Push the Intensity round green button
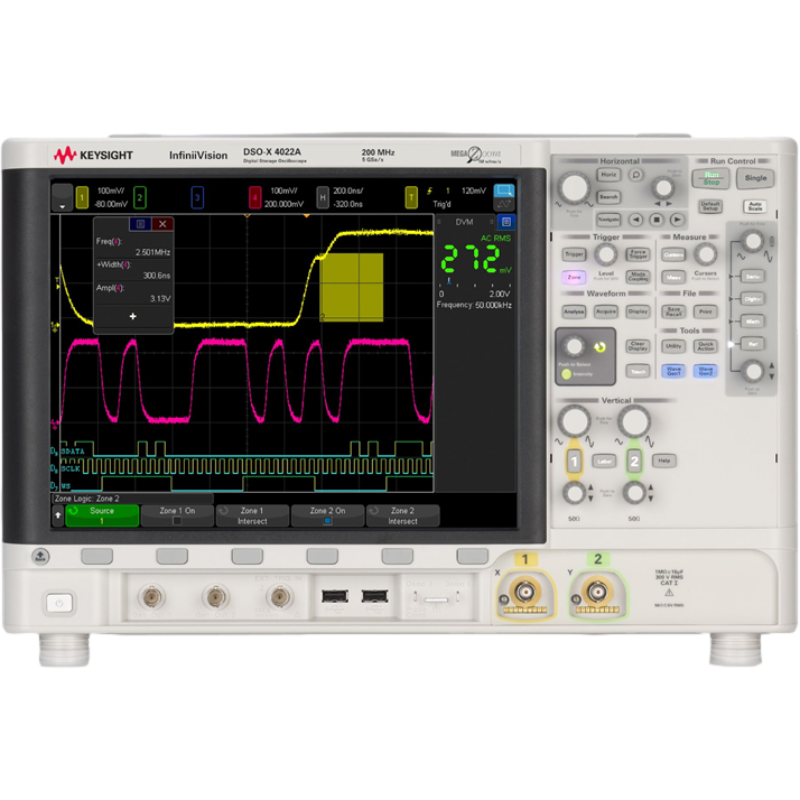The height and width of the screenshot is (800, 800). coord(566,374)
